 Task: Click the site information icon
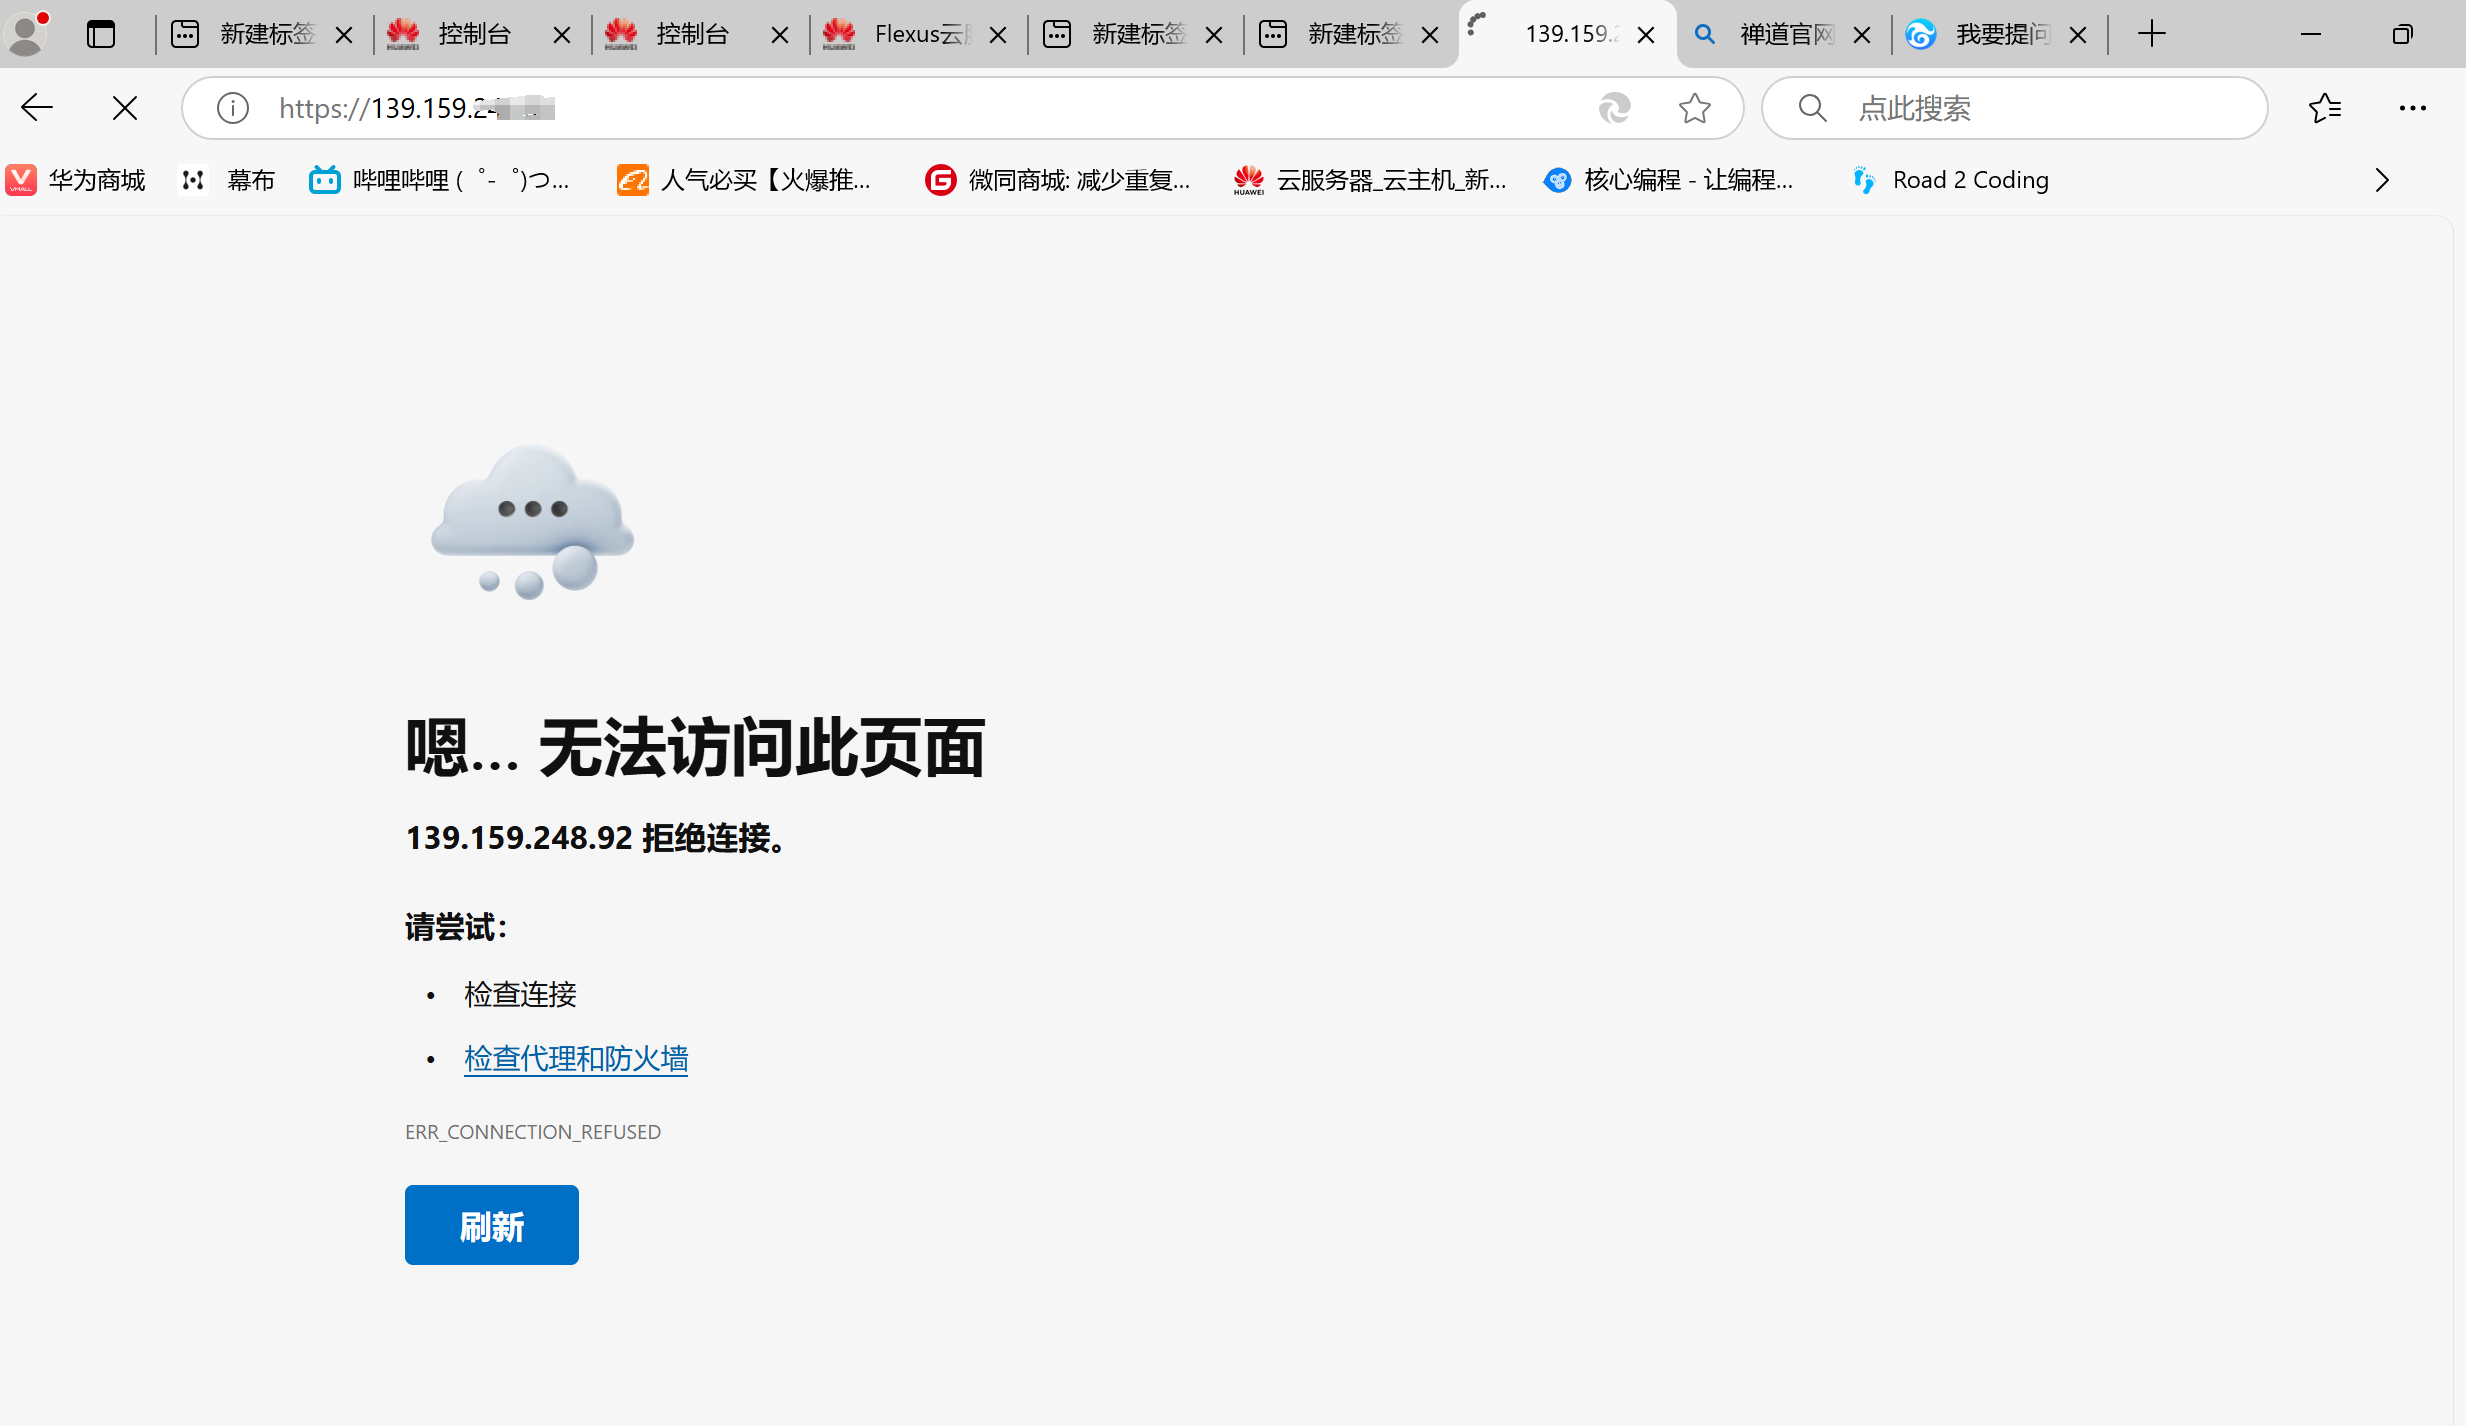232,108
